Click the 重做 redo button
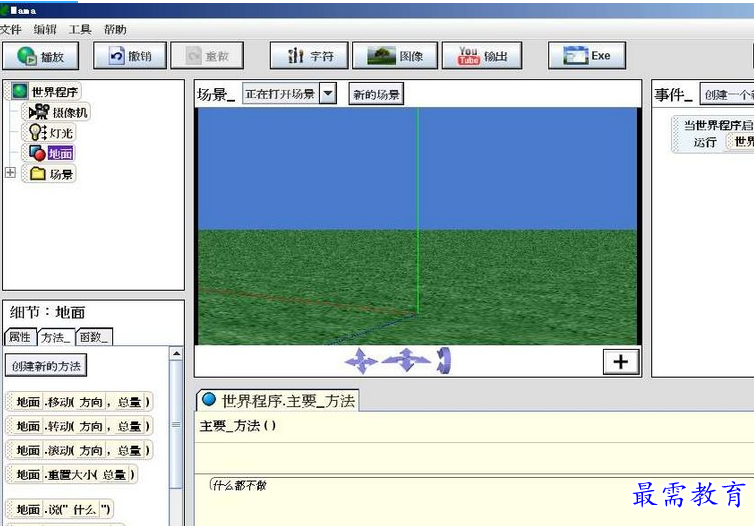 [x=207, y=56]
